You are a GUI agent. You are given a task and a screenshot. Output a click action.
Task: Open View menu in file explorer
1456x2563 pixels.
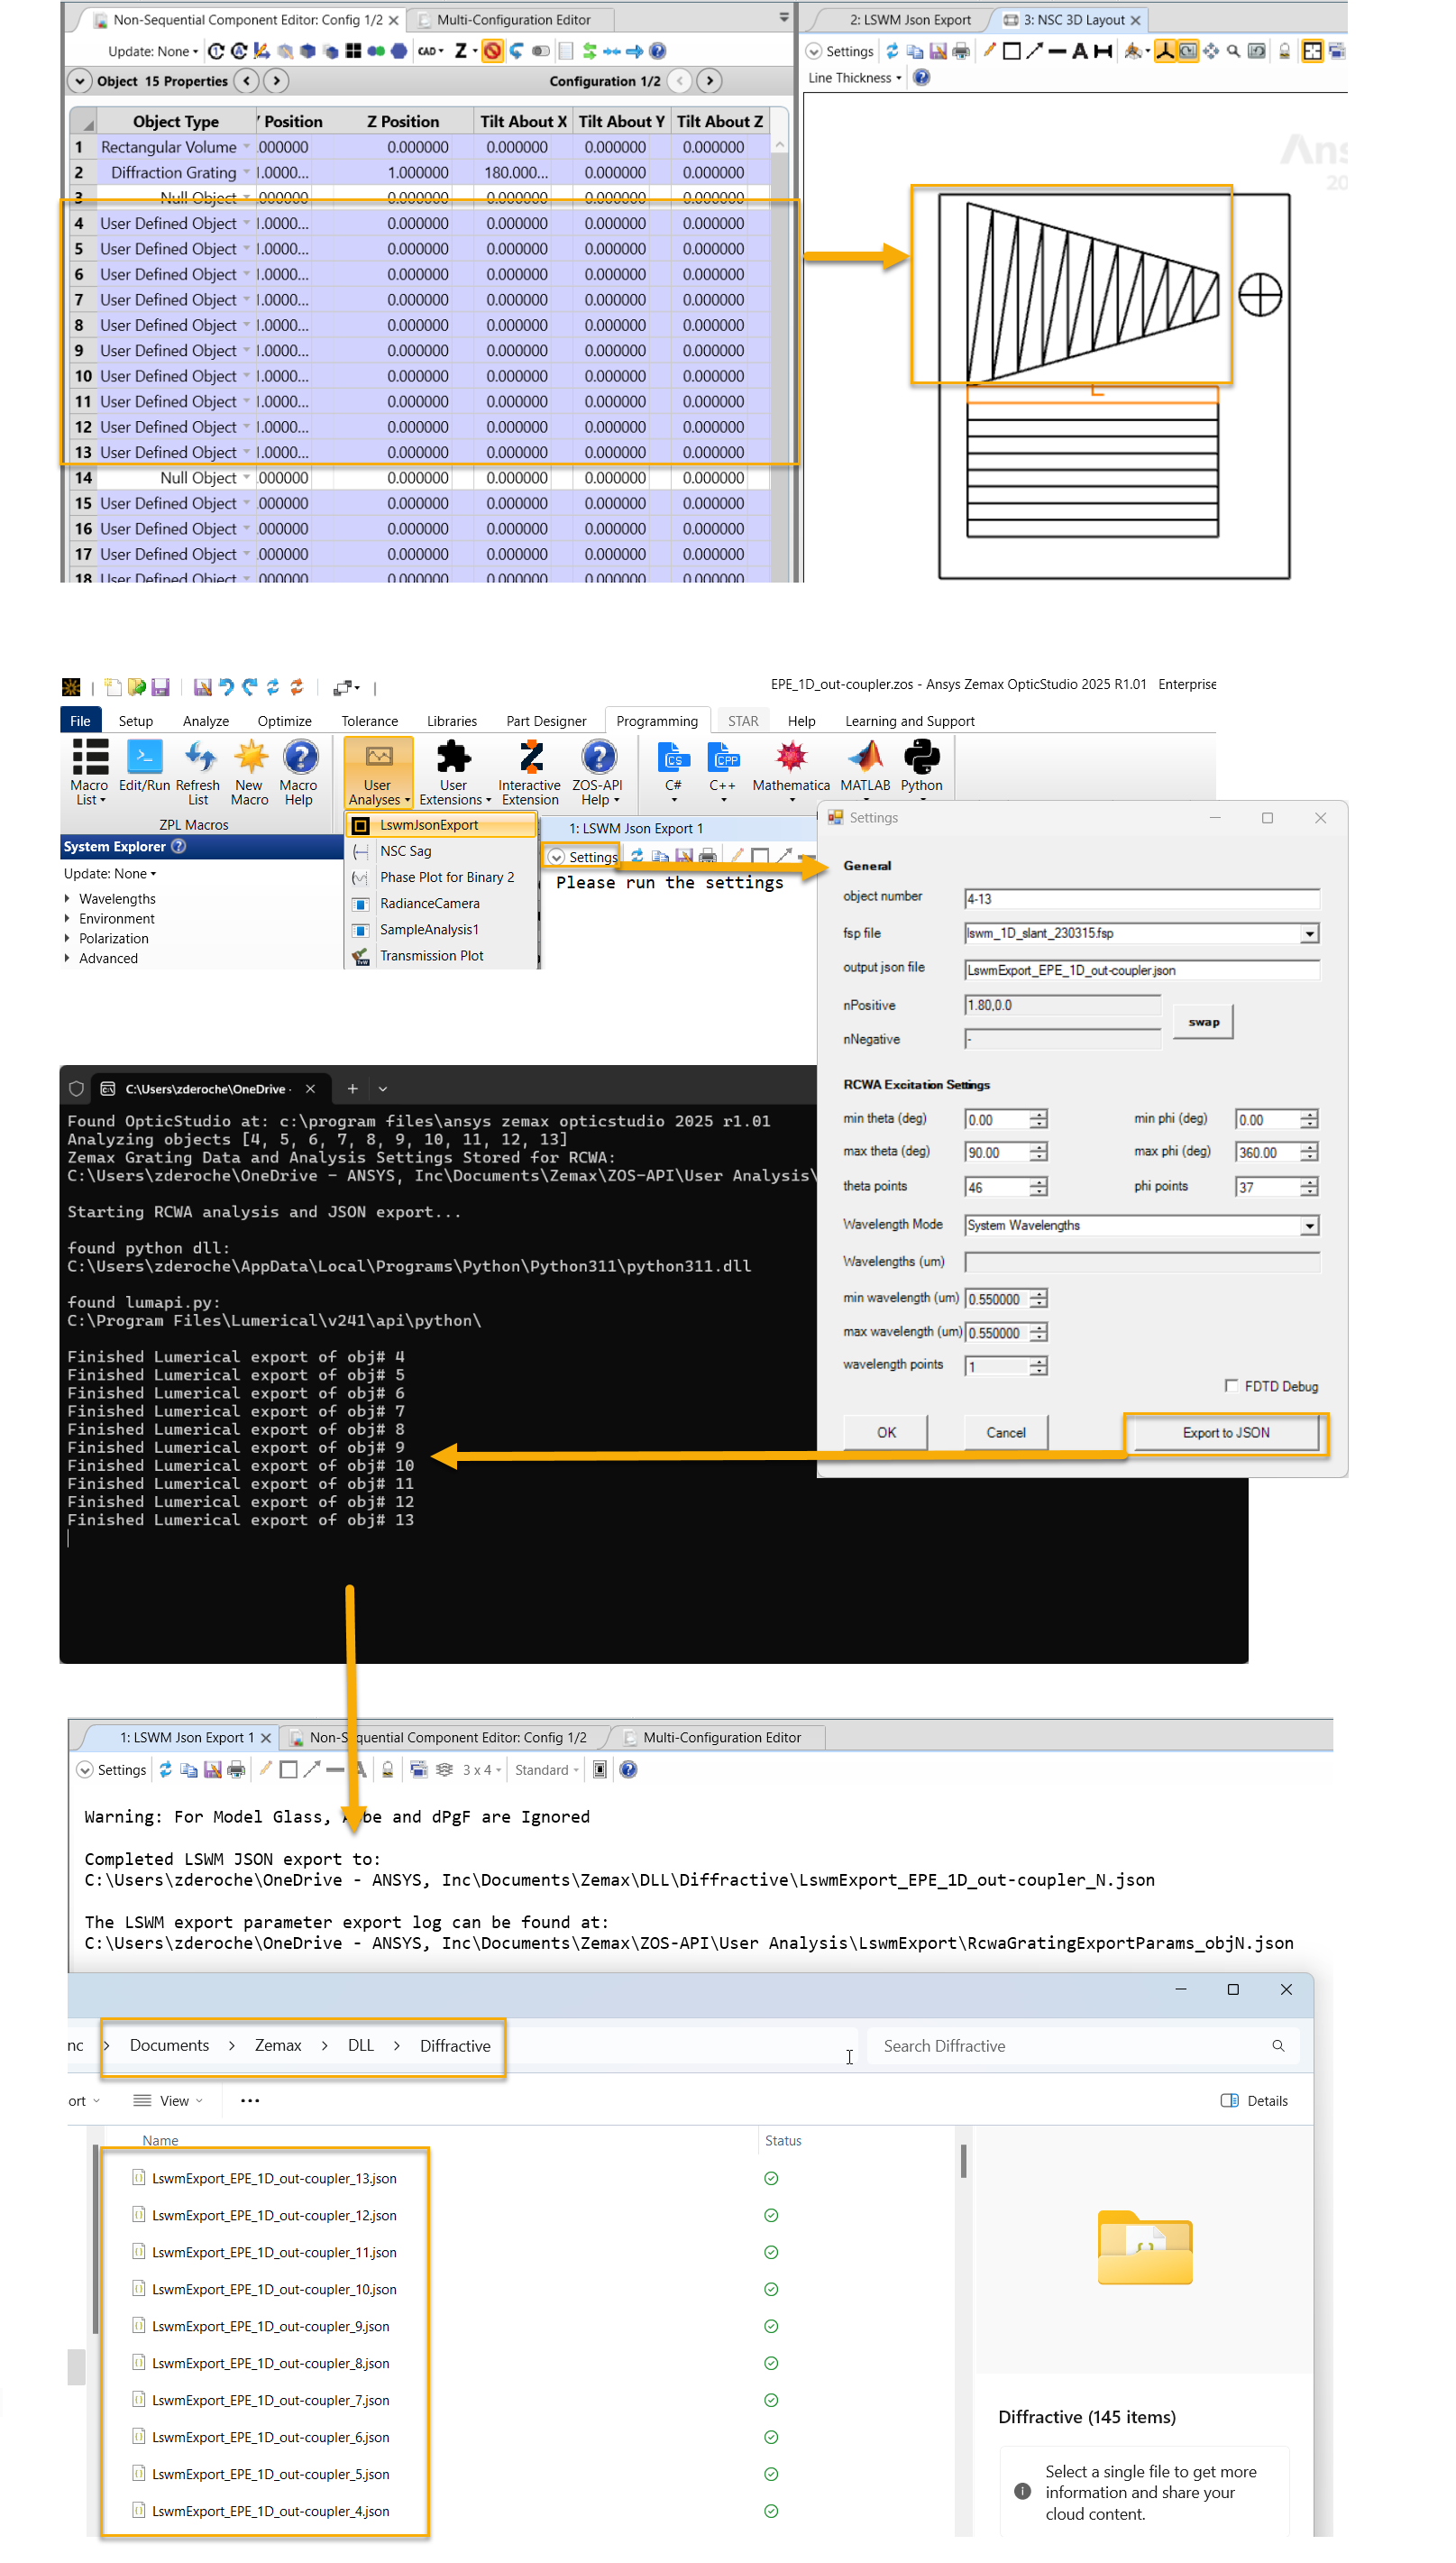[168, 2100]
